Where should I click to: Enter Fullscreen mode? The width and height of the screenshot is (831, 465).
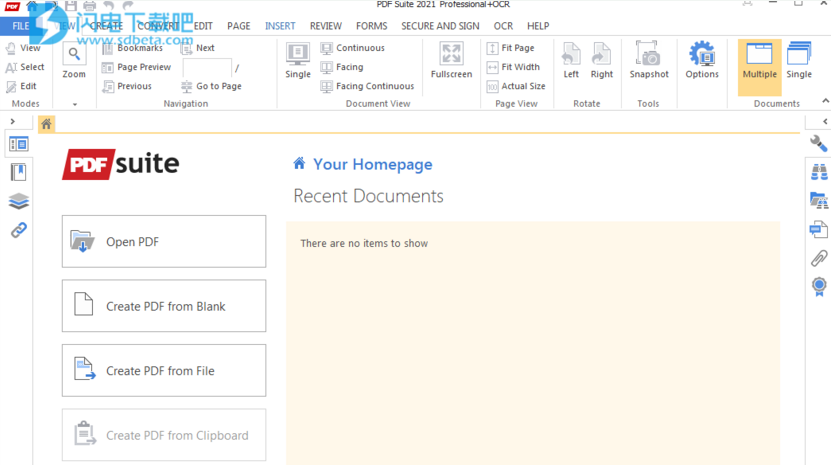click(x=452, y=61)
